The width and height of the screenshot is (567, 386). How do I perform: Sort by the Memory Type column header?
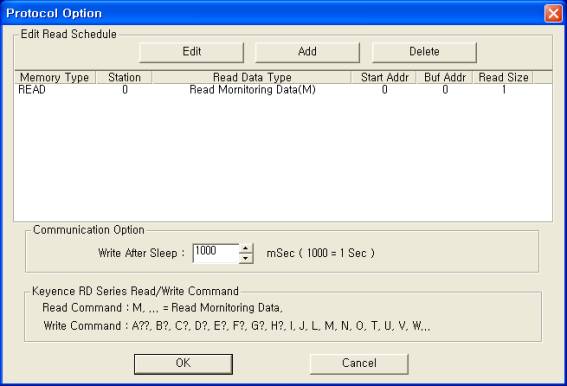(x=55, y=77)
